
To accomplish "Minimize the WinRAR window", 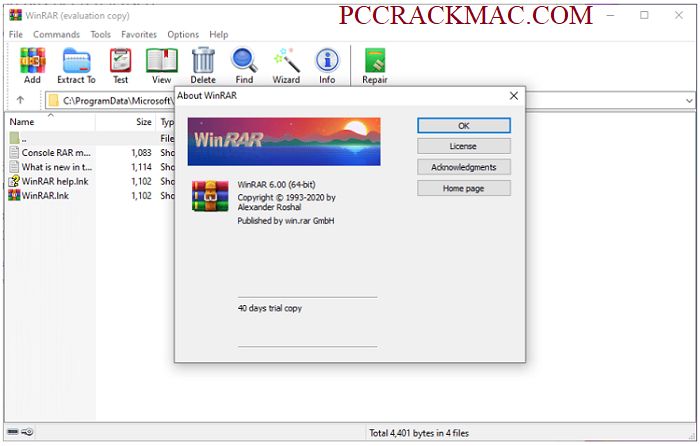I will click(610, 15).
